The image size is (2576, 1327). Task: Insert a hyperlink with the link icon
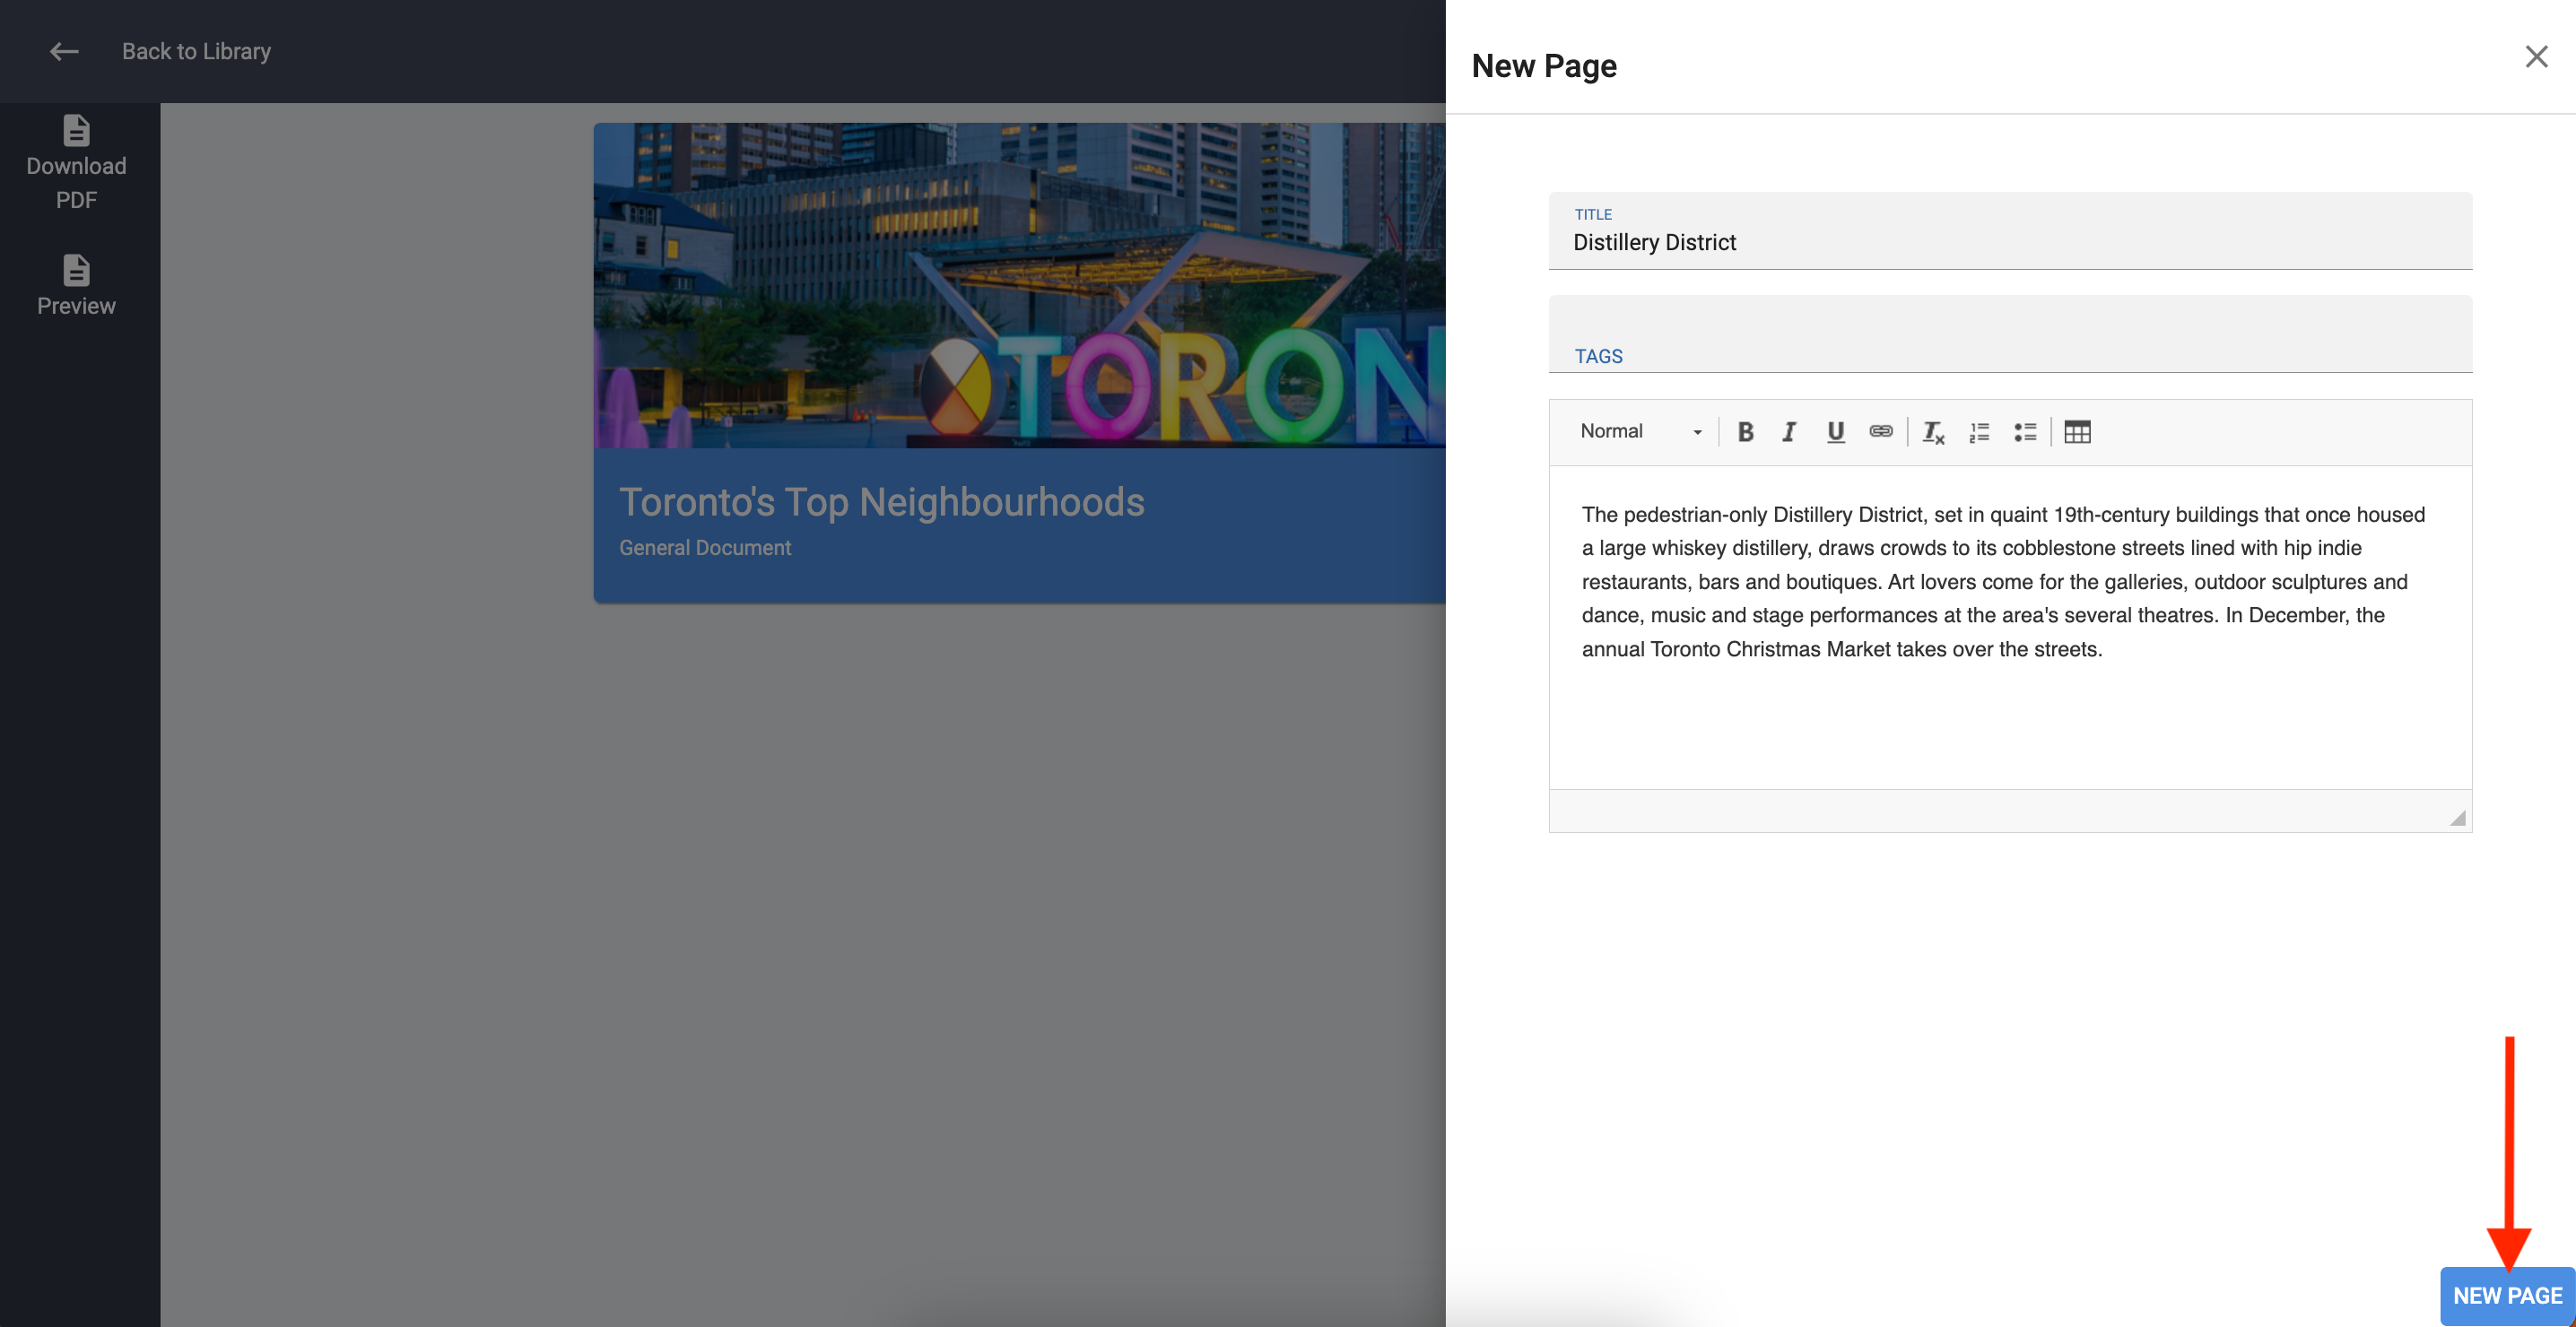[1880, 432]
